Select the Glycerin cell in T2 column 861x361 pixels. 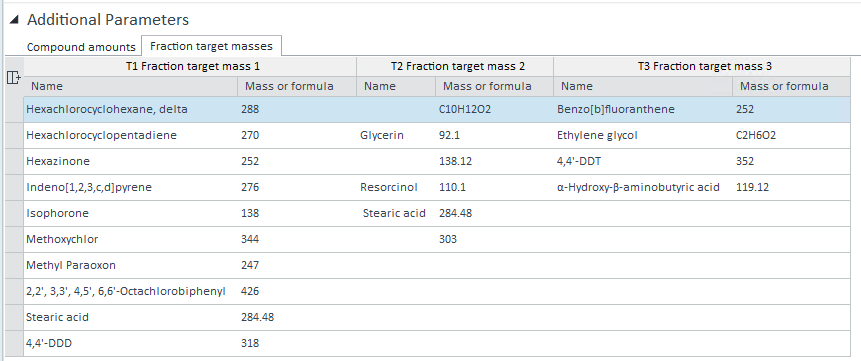[x=396, y=135]
